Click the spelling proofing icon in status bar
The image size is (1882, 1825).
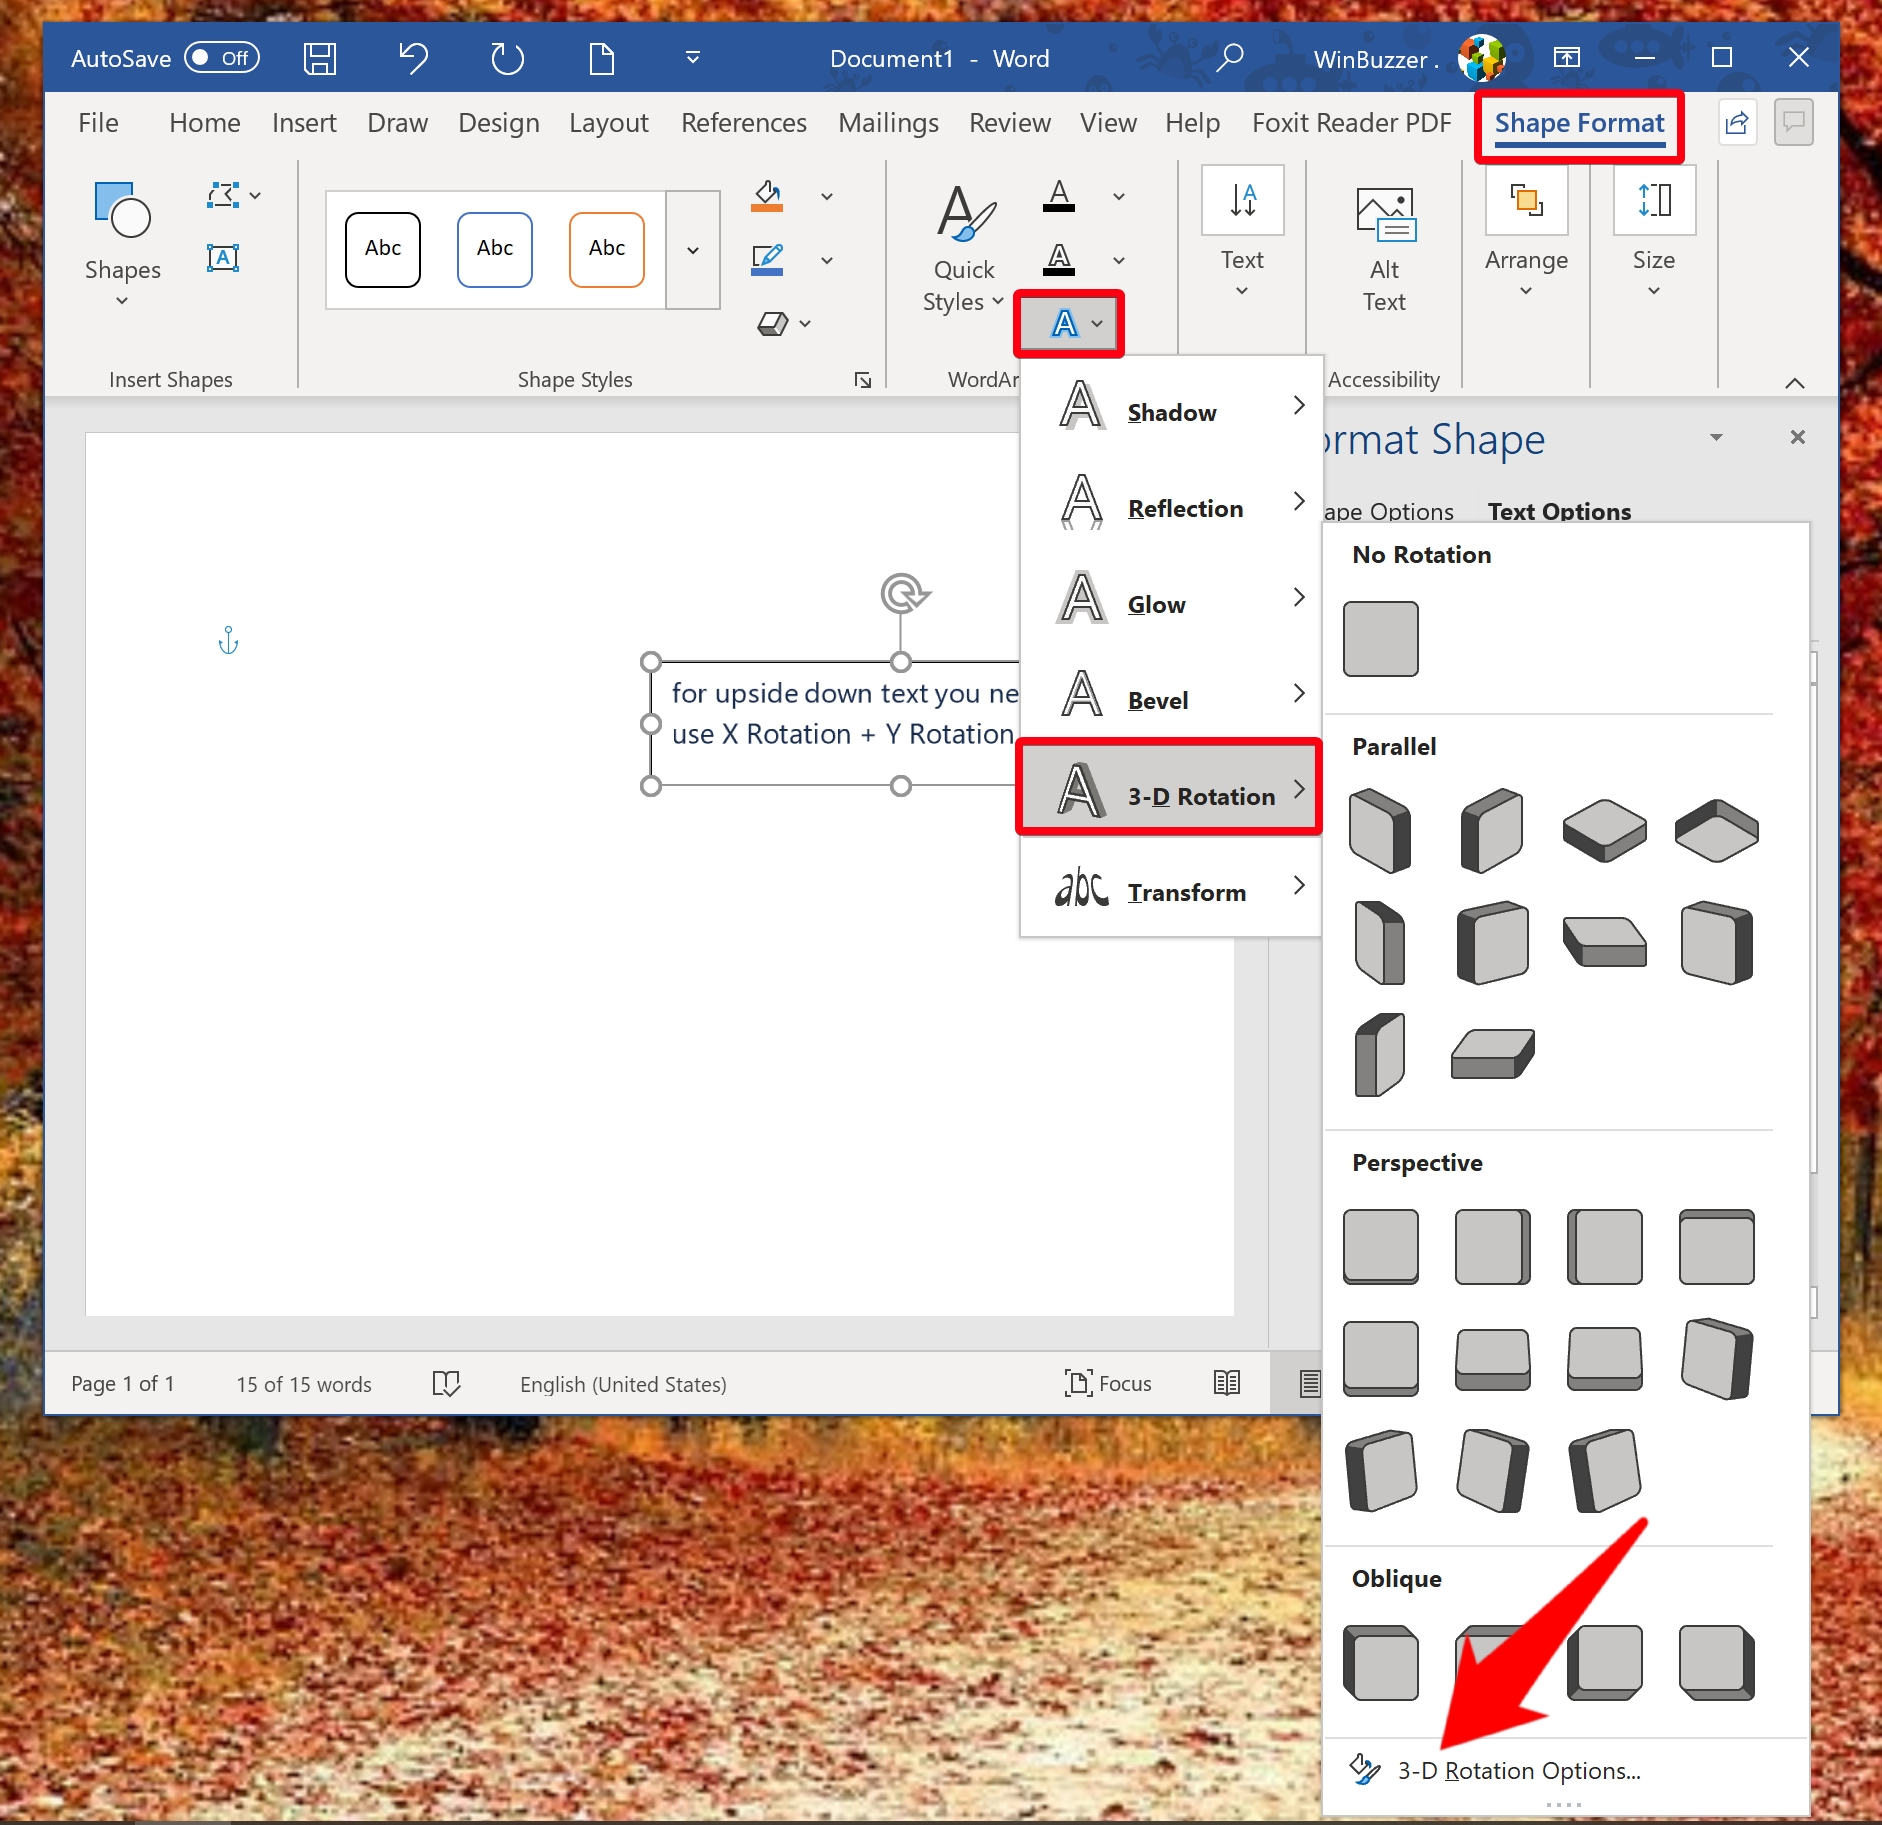(x=446, y=1384)
